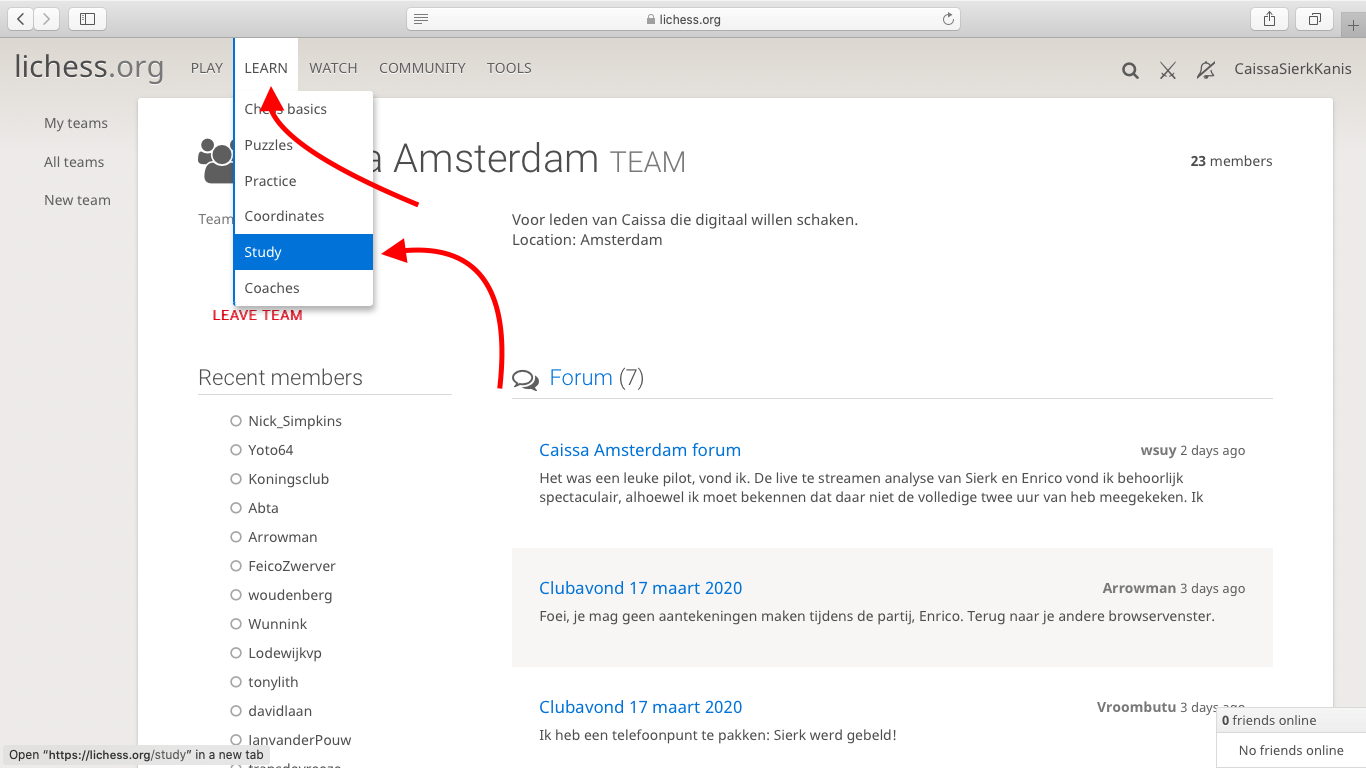Select Coordinates in Learn dropdown
The image size is (1366, 768).
coord(303,216)
